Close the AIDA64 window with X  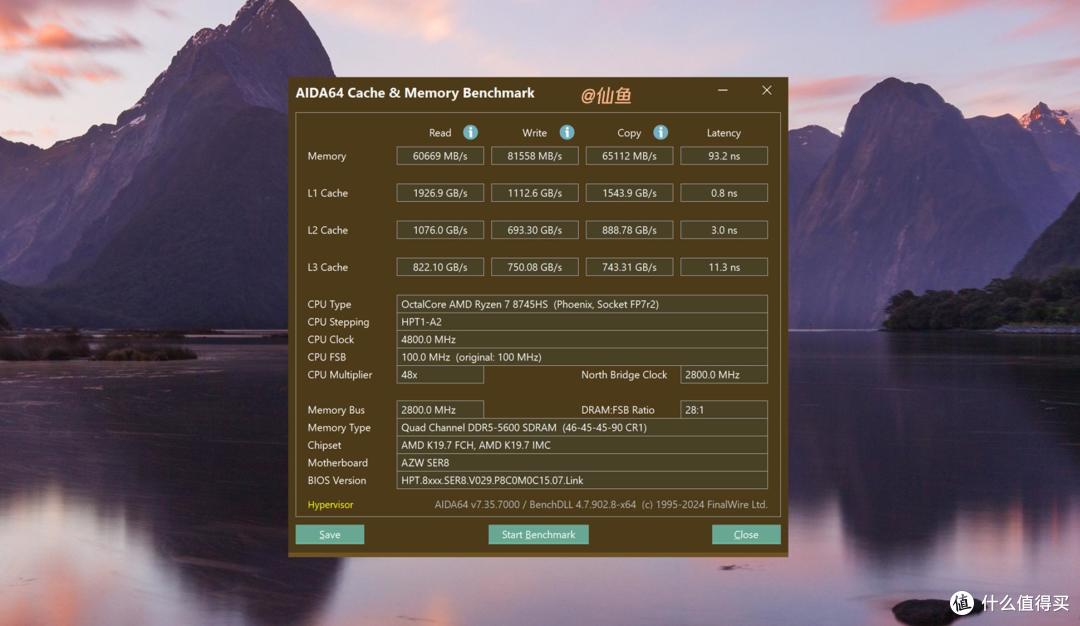tap(767, 90)
